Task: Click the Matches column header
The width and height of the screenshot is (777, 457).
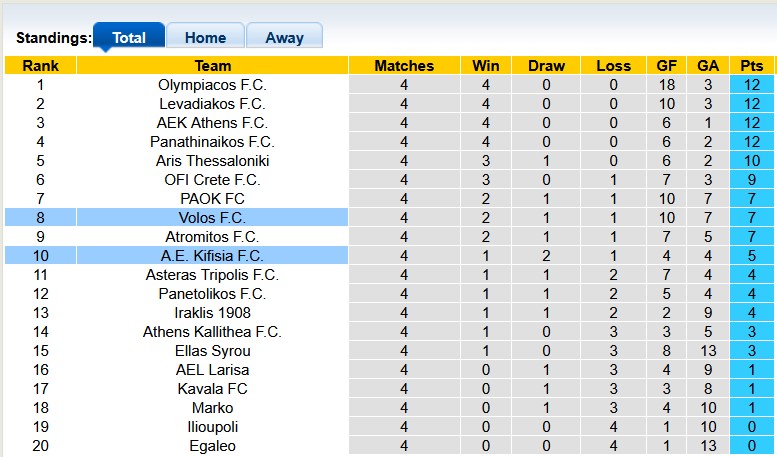Action: click(404, 66)
